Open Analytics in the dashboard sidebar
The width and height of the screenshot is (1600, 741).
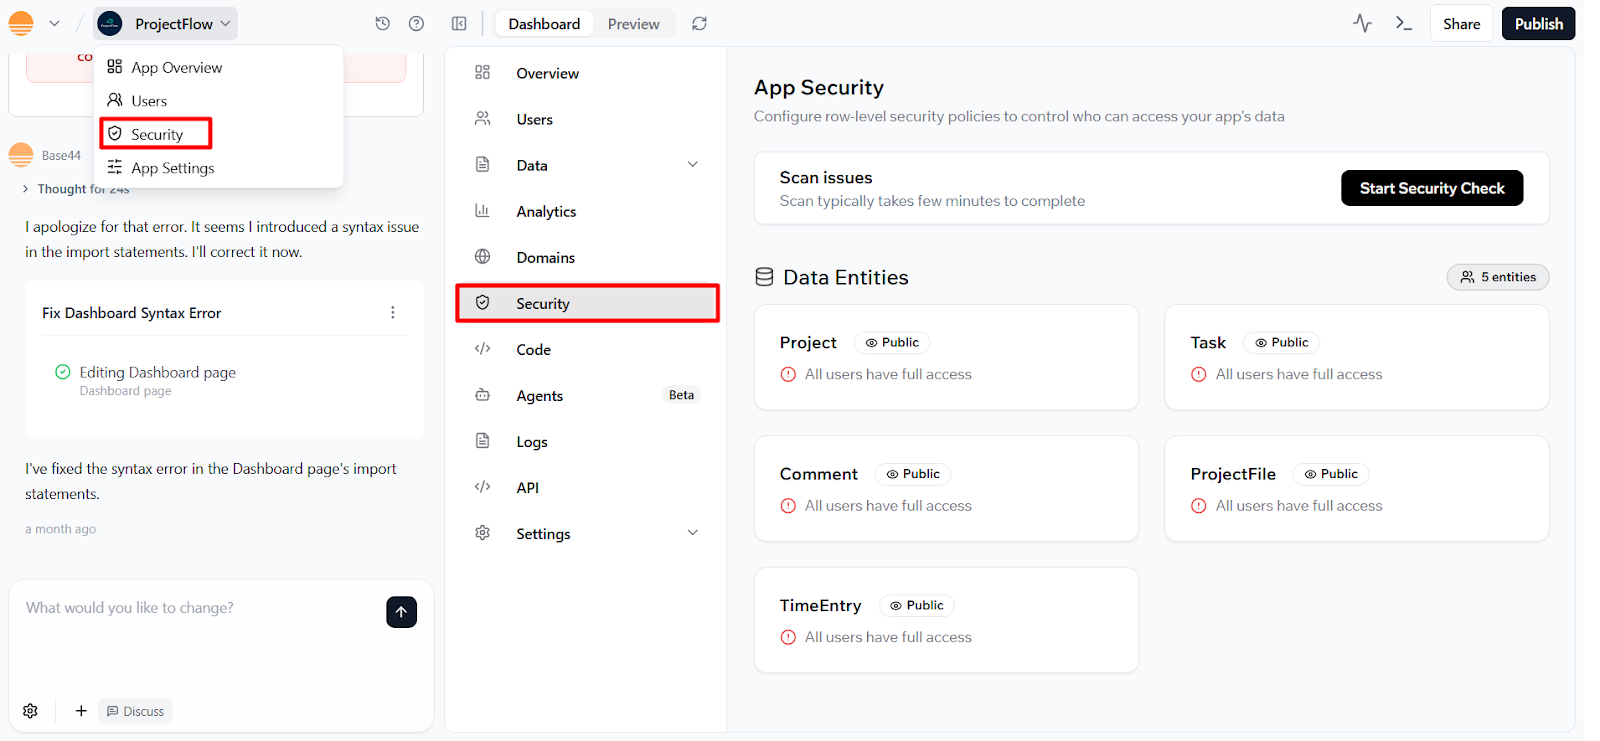(x=587, y=211)
